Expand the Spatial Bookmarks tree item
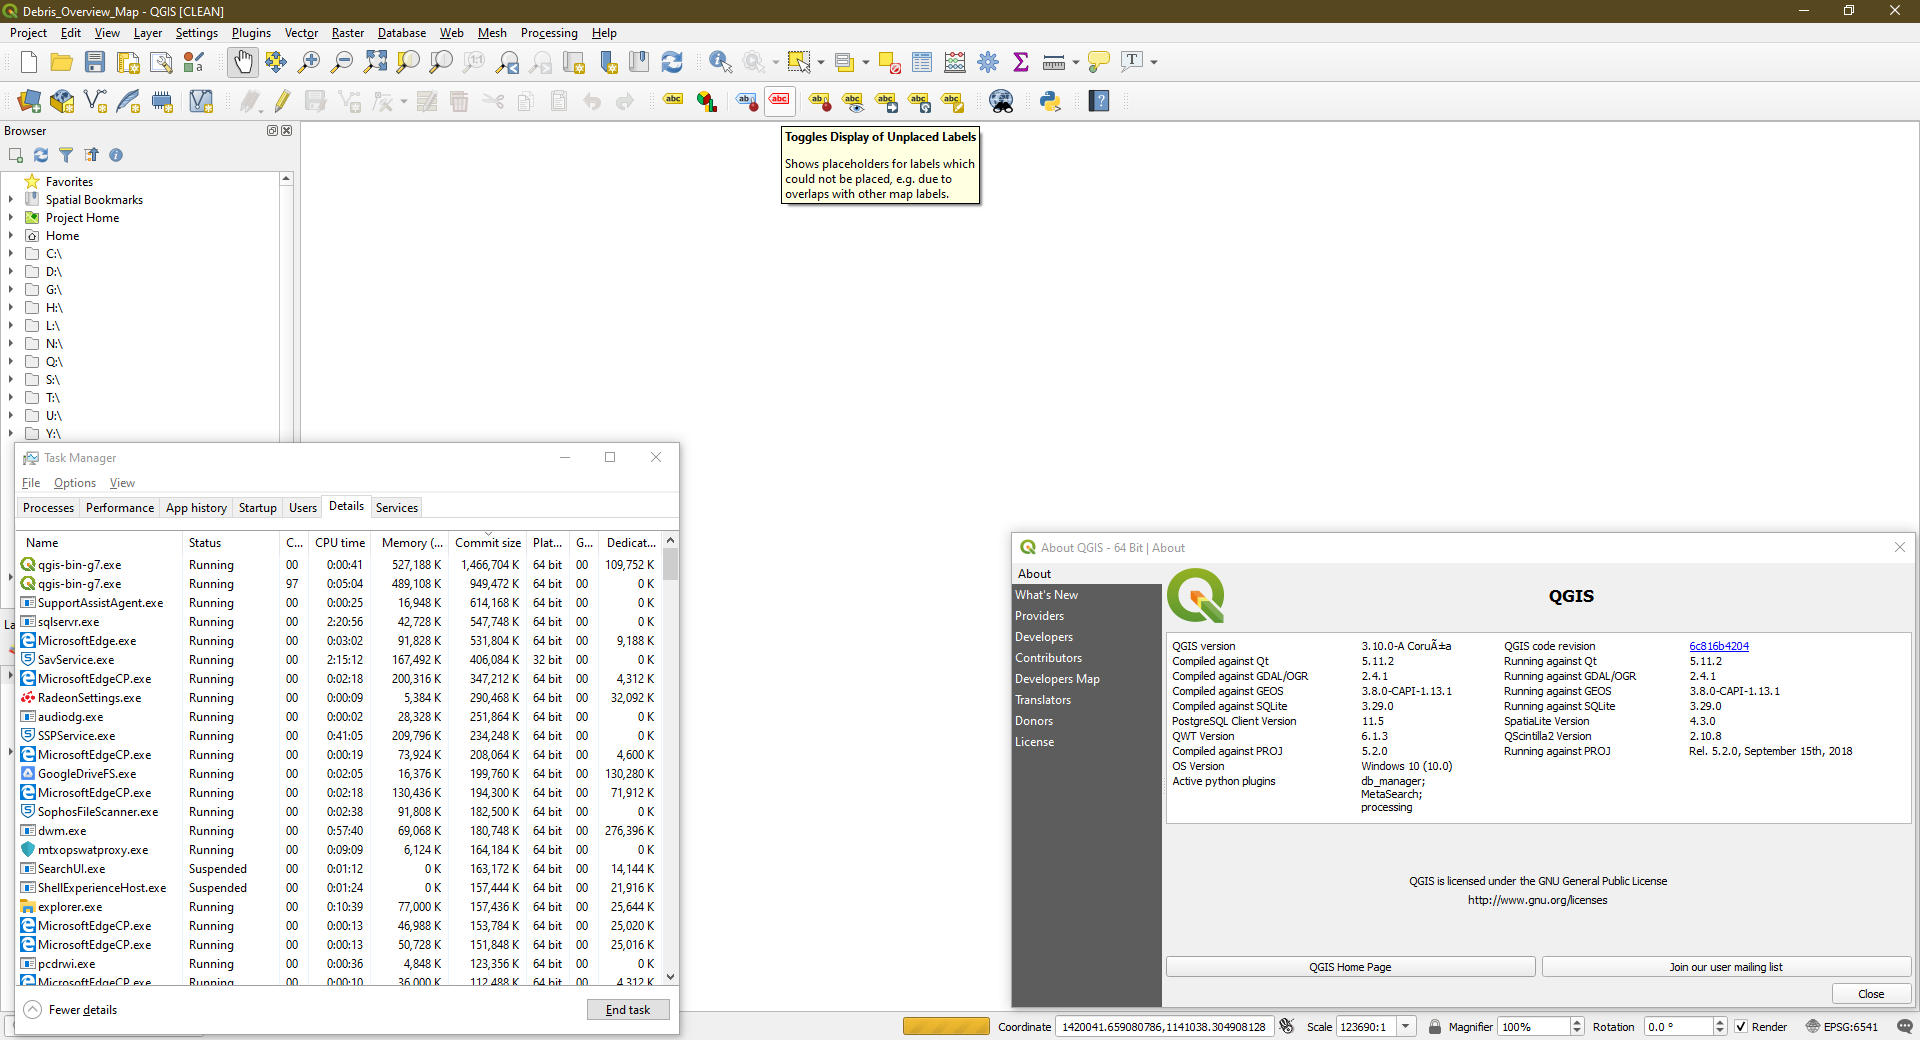The image size is (1920, 1040). [11, 199]
